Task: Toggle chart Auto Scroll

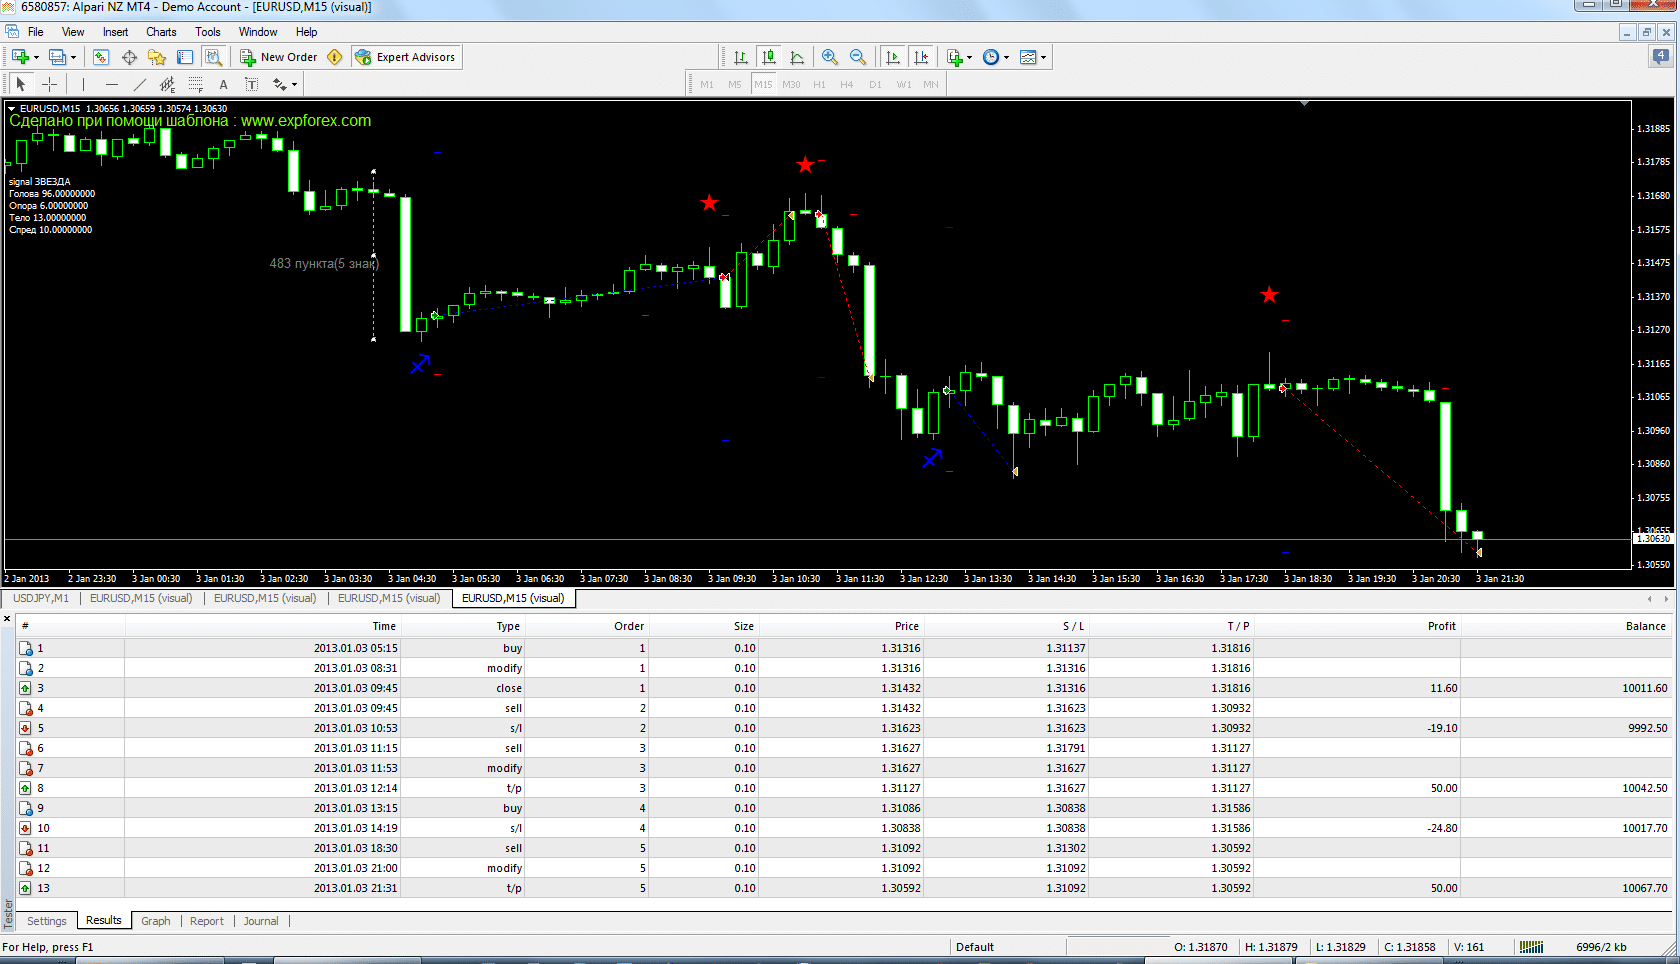Action: tap(893, 57)
